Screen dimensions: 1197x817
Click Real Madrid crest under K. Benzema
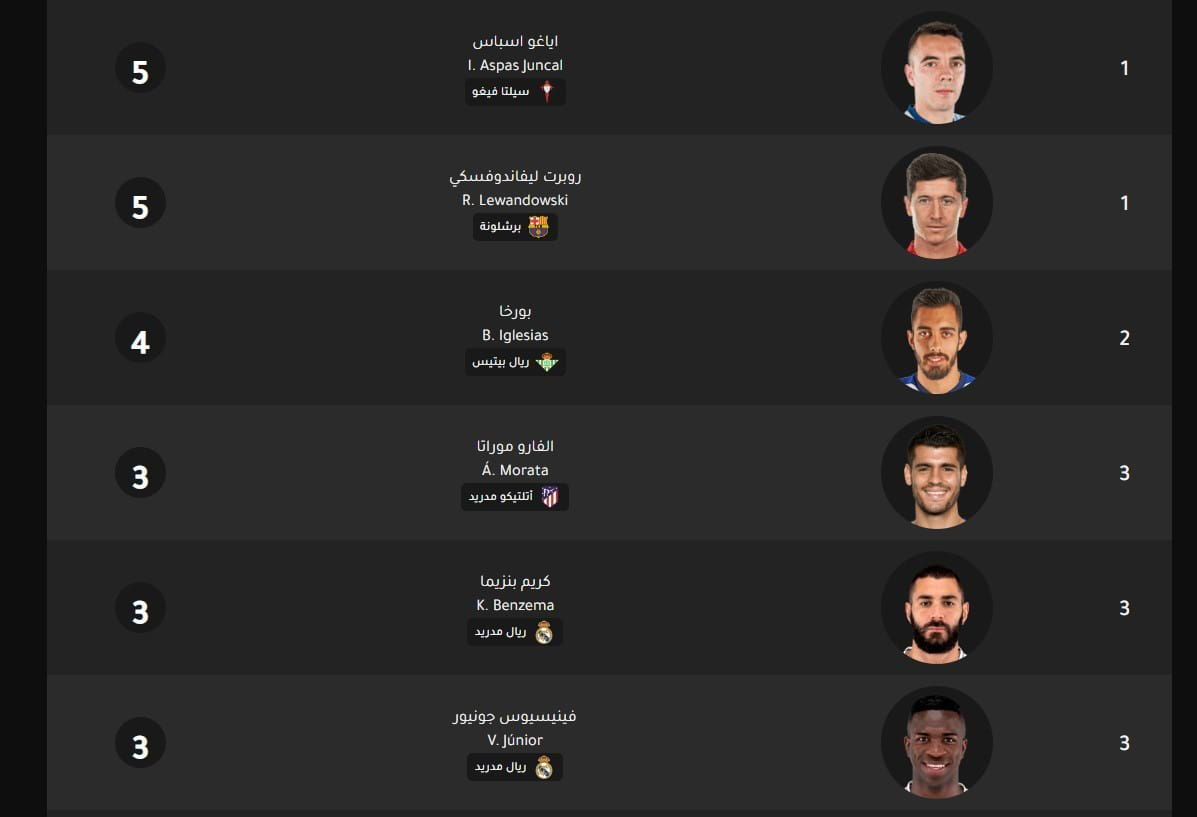(544, 631)
